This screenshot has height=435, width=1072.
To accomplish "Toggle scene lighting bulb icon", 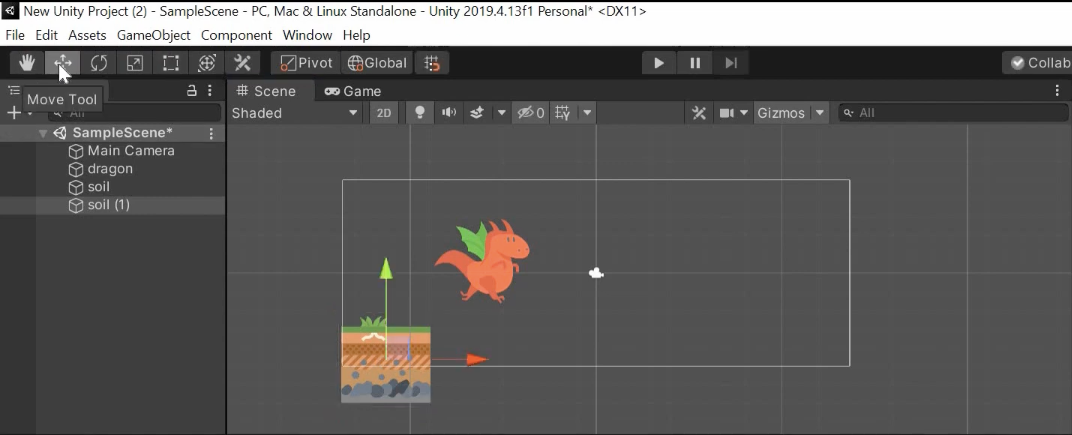I will pos(419,113).
